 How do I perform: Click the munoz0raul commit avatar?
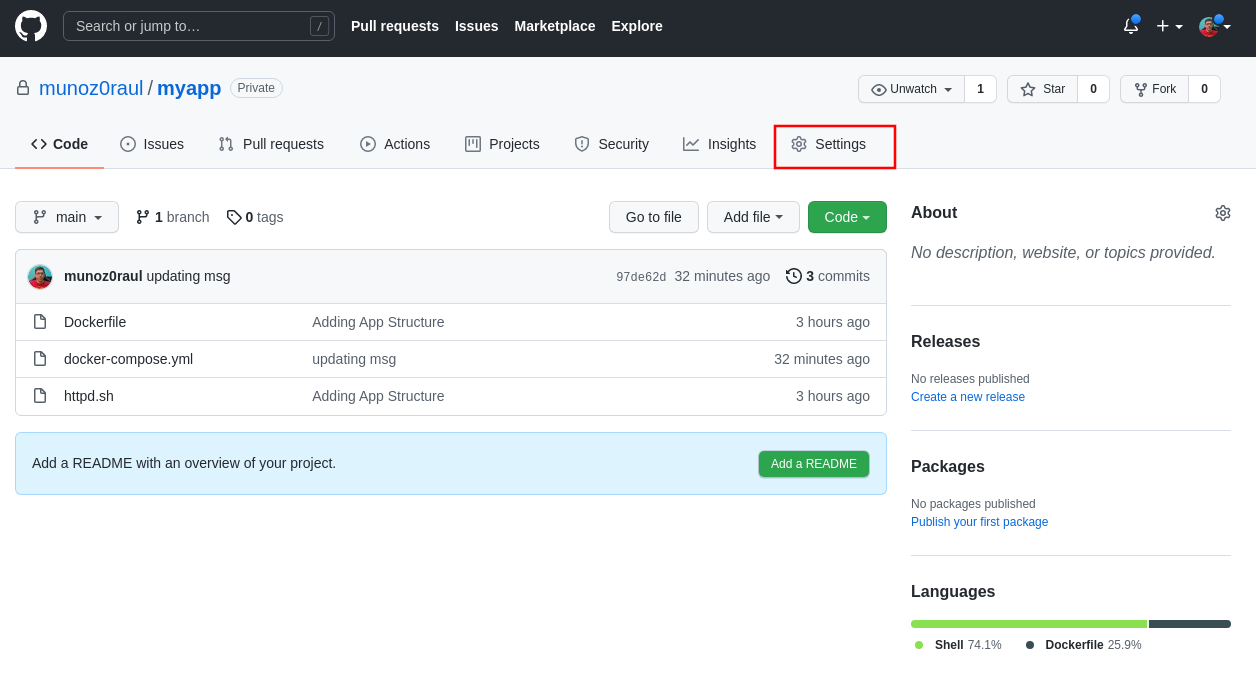click(40, 277)
